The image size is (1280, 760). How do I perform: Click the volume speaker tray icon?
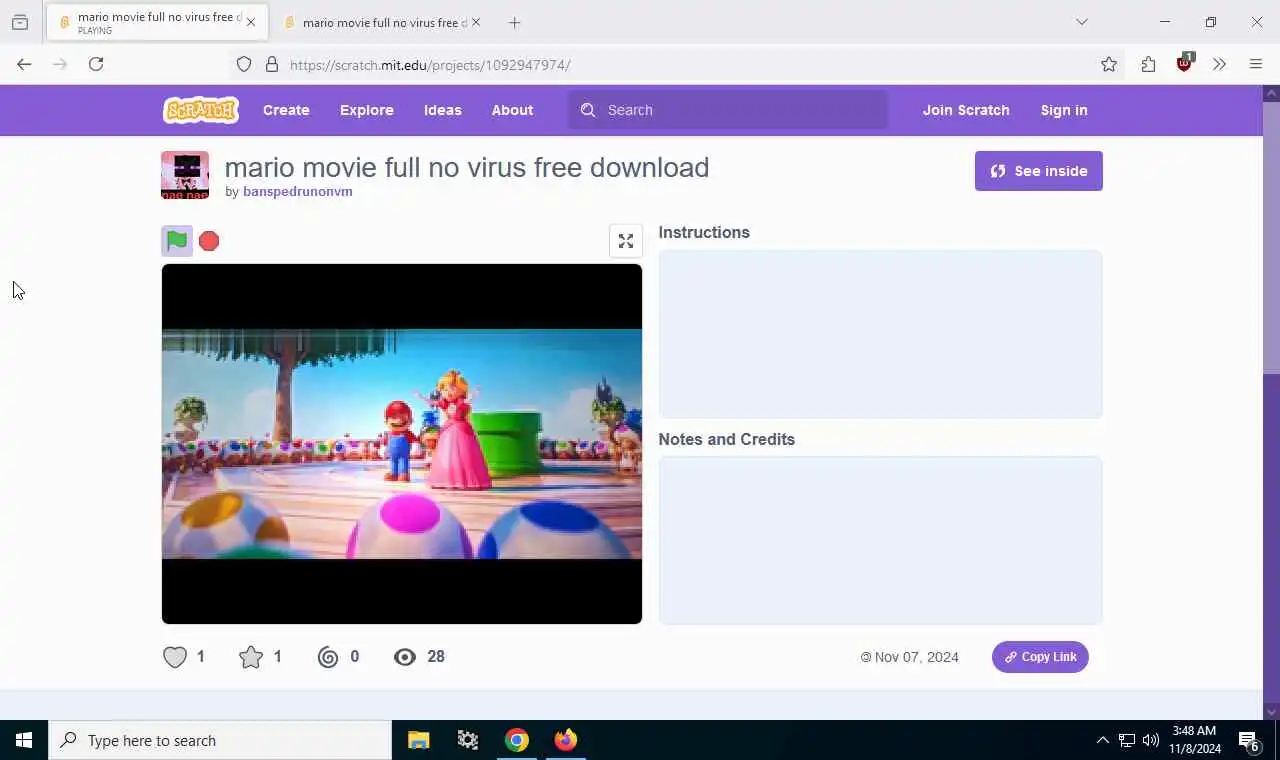coord(1151,740)
